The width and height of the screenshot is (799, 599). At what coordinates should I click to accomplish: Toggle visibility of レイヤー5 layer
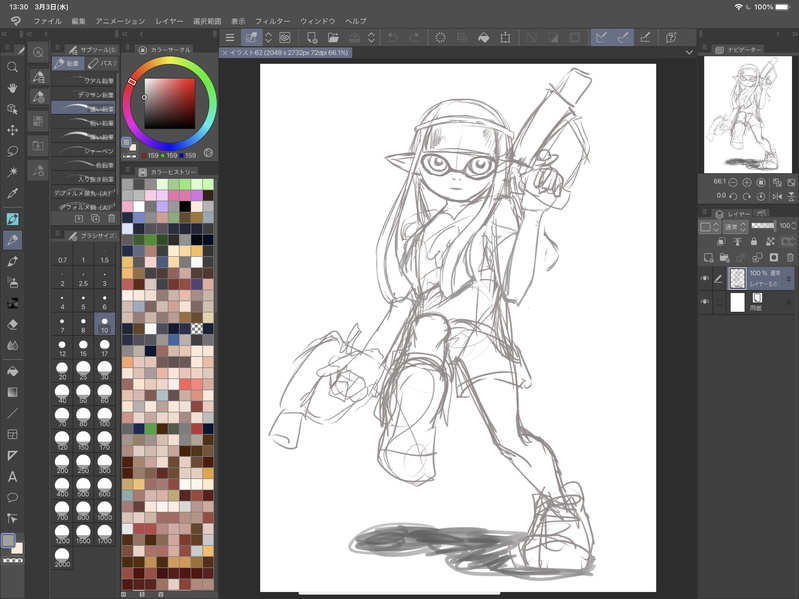click(705, 279)
